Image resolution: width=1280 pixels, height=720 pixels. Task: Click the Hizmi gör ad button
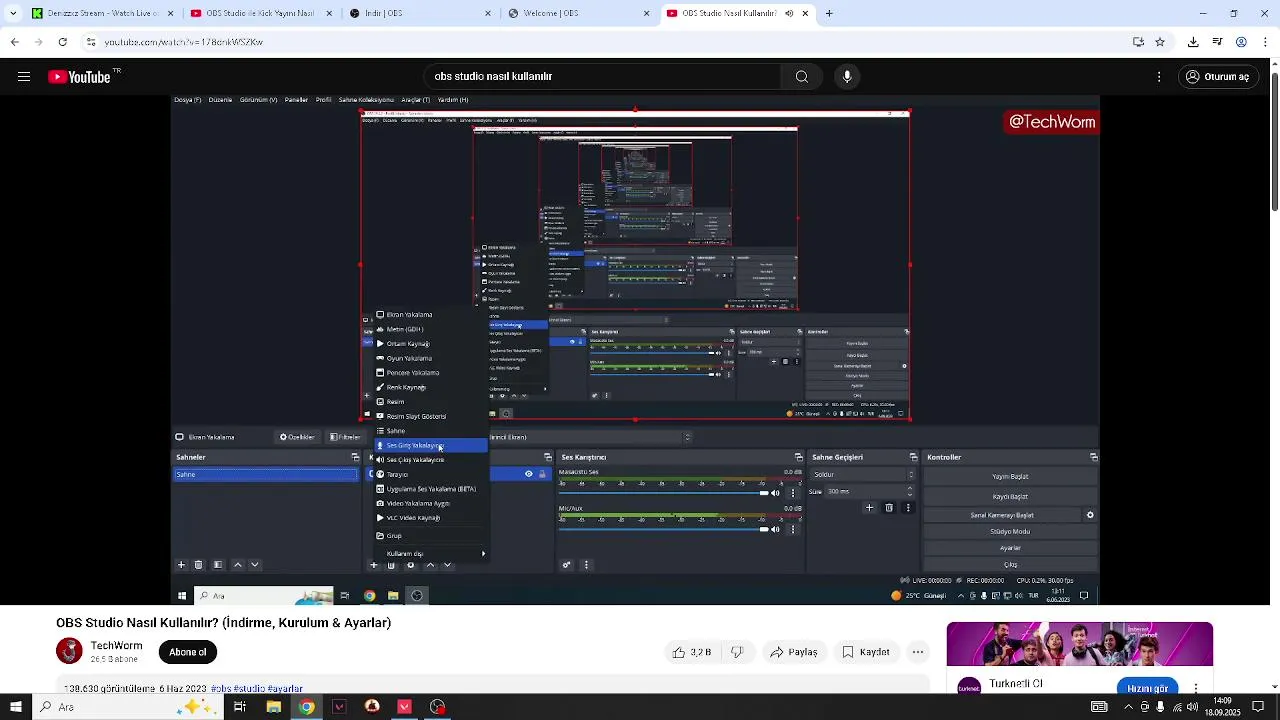[x=1147, y=688]
